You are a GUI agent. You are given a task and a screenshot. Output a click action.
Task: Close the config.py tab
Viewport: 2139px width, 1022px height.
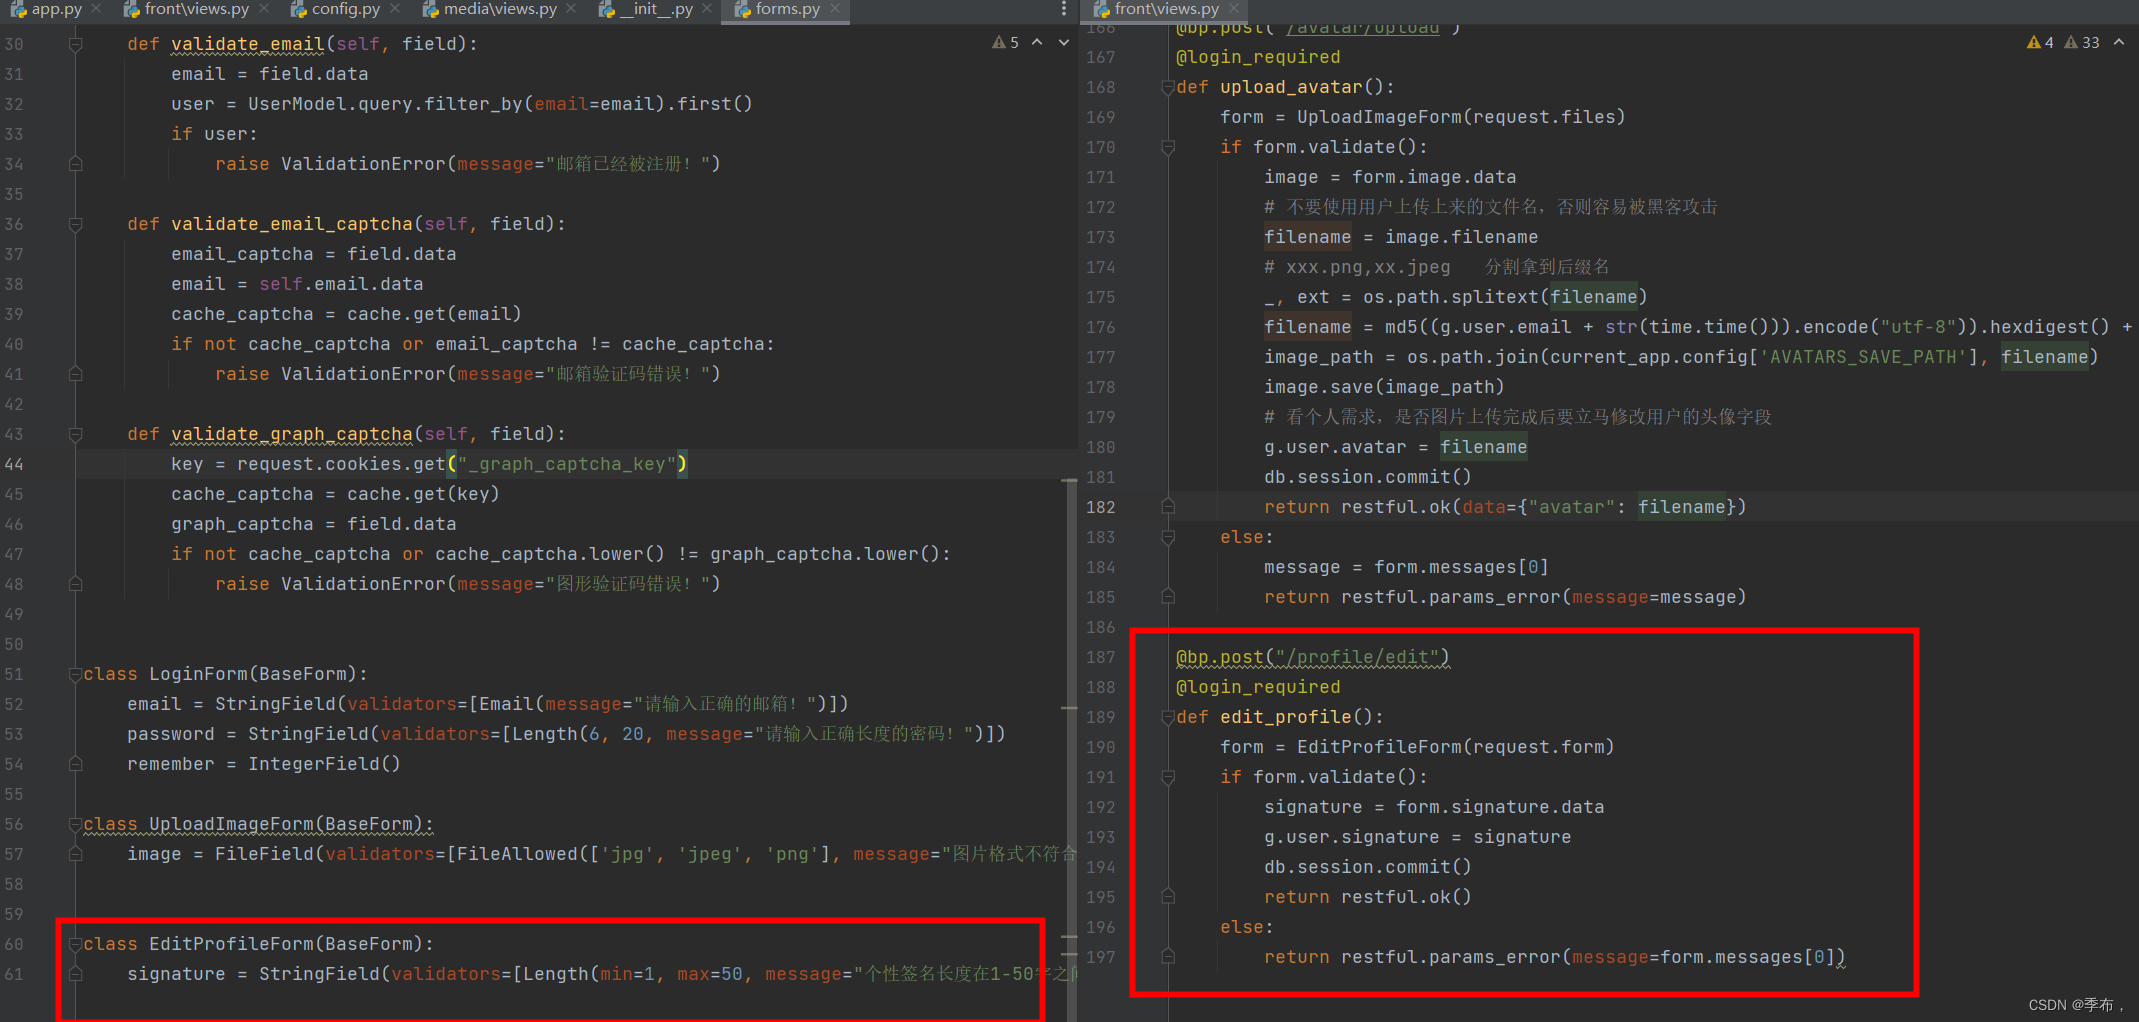pyautogui.click(x=395, y=9)
